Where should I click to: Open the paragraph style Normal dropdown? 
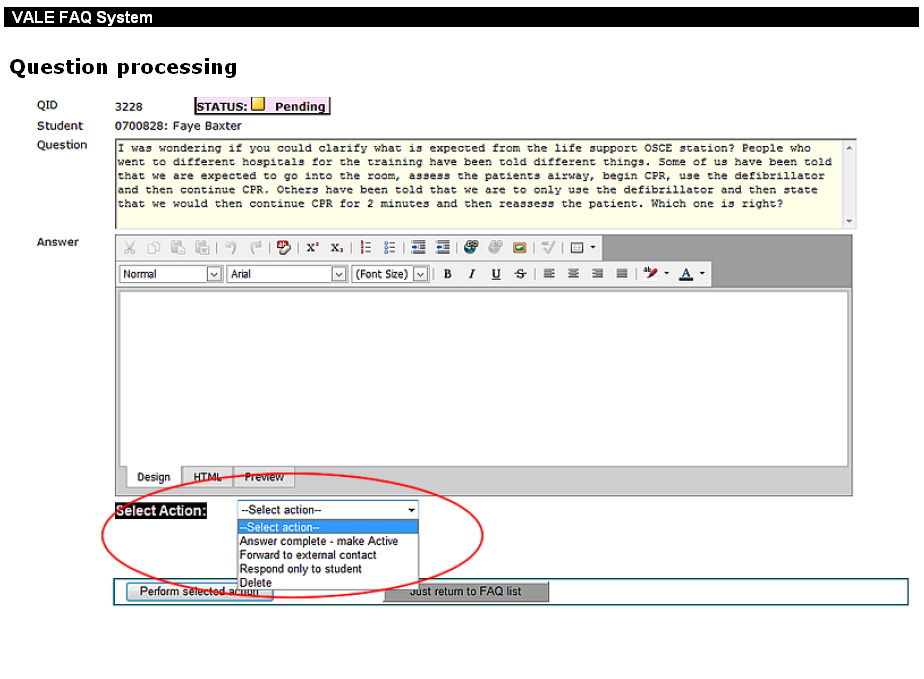point(171,274)
